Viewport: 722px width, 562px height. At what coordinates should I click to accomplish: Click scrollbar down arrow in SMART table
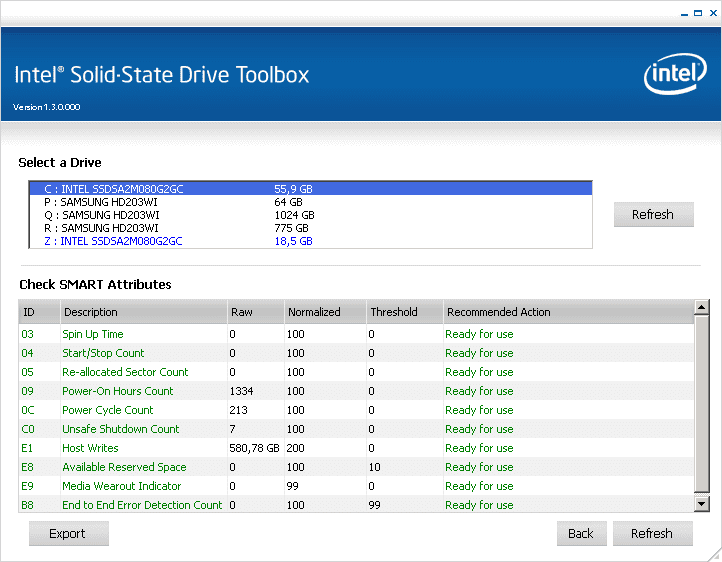click(701, 504)
